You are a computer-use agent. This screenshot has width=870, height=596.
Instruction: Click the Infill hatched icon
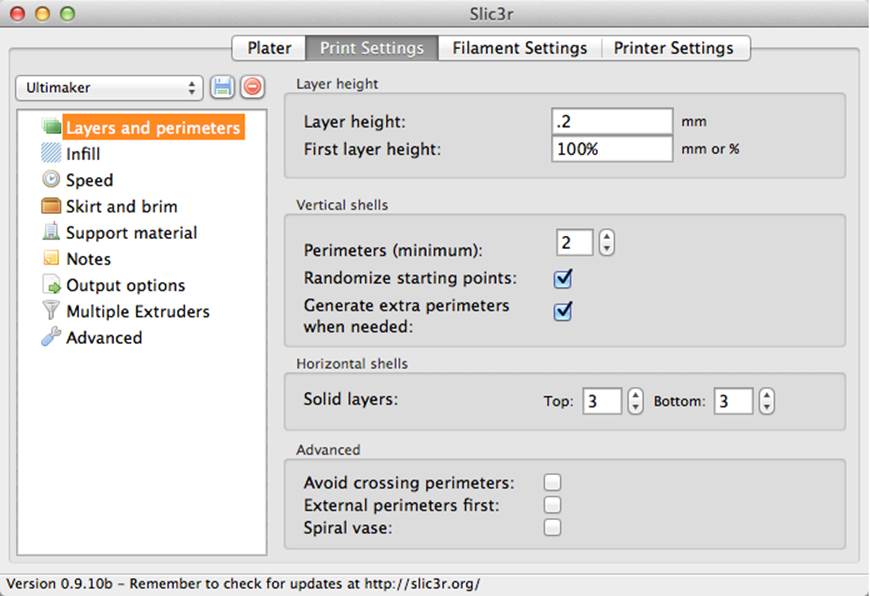(51, 153)
